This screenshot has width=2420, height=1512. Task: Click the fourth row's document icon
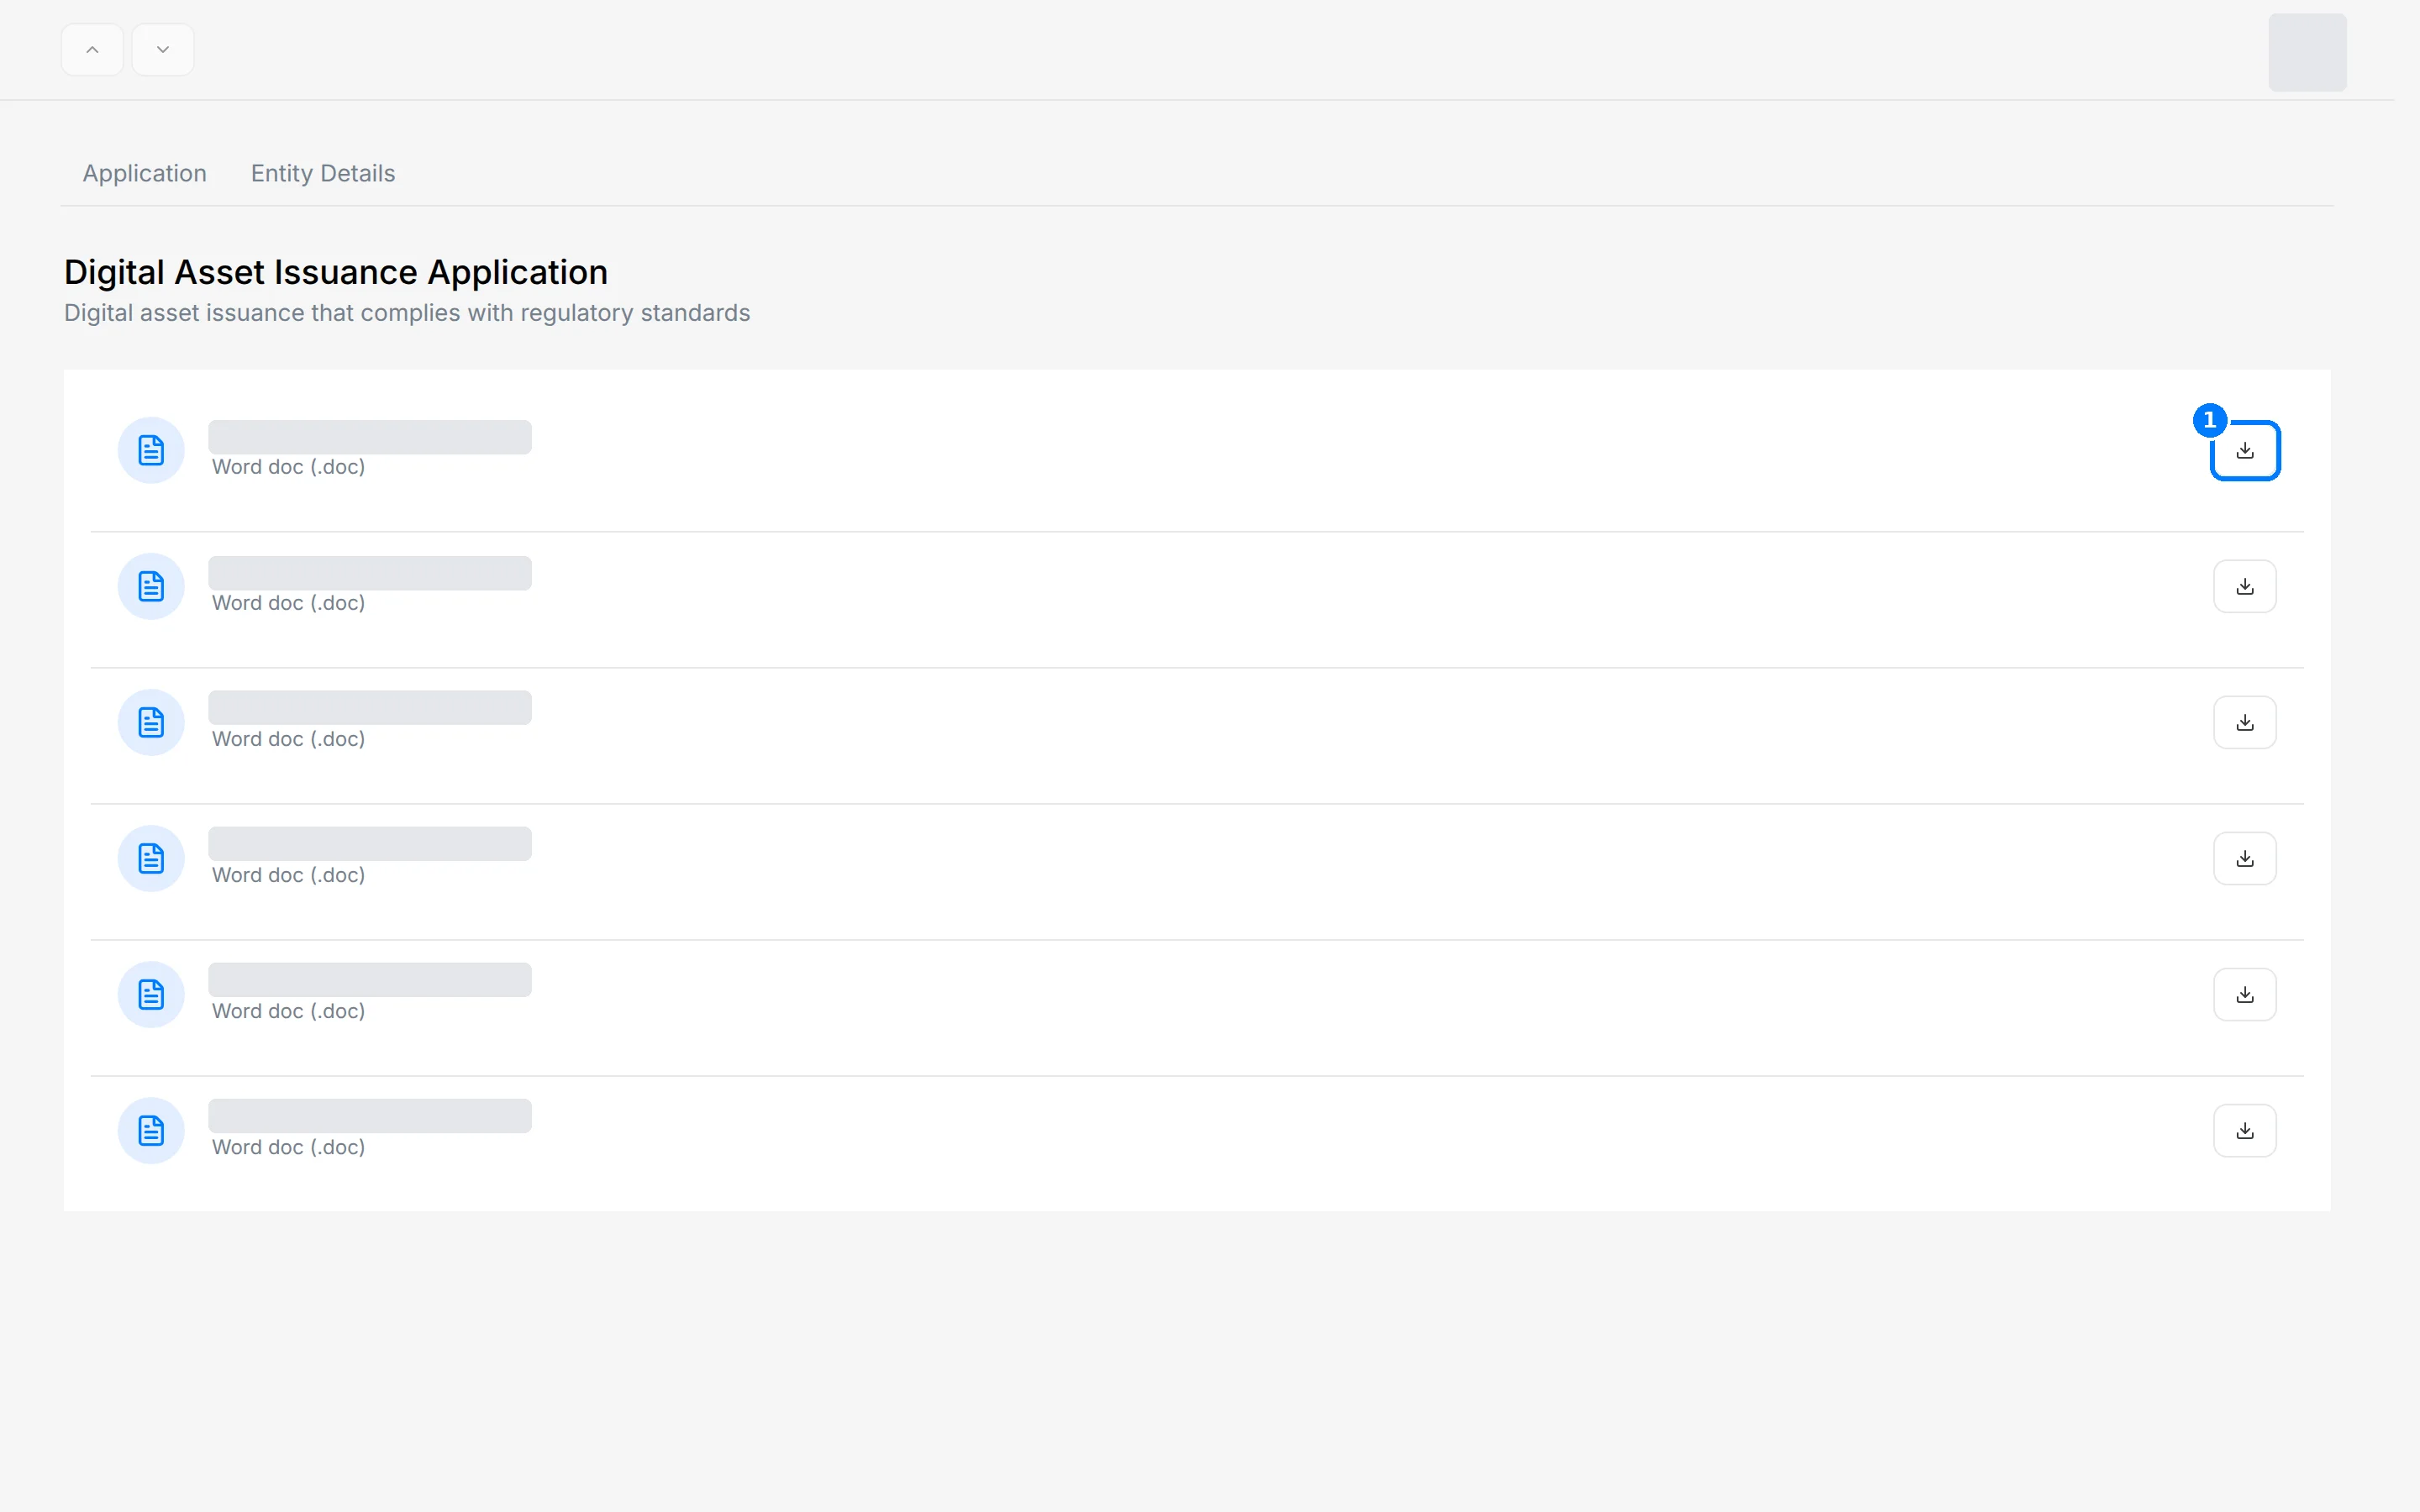pos(151,858)
